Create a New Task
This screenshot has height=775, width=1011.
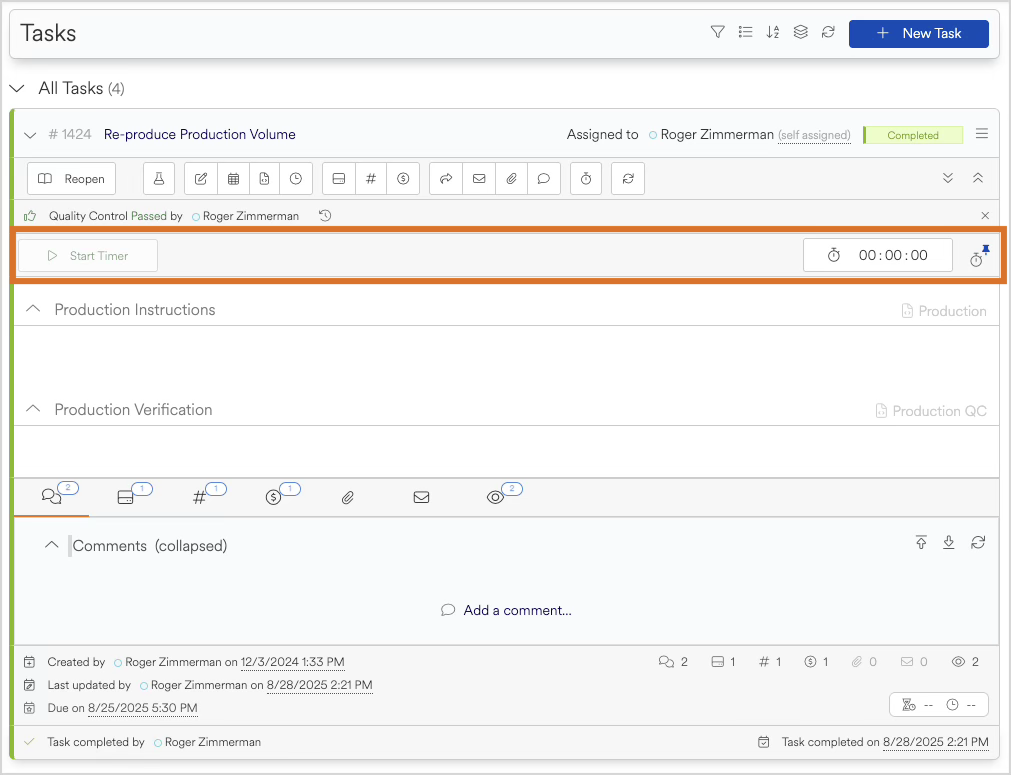coord(918,34)
